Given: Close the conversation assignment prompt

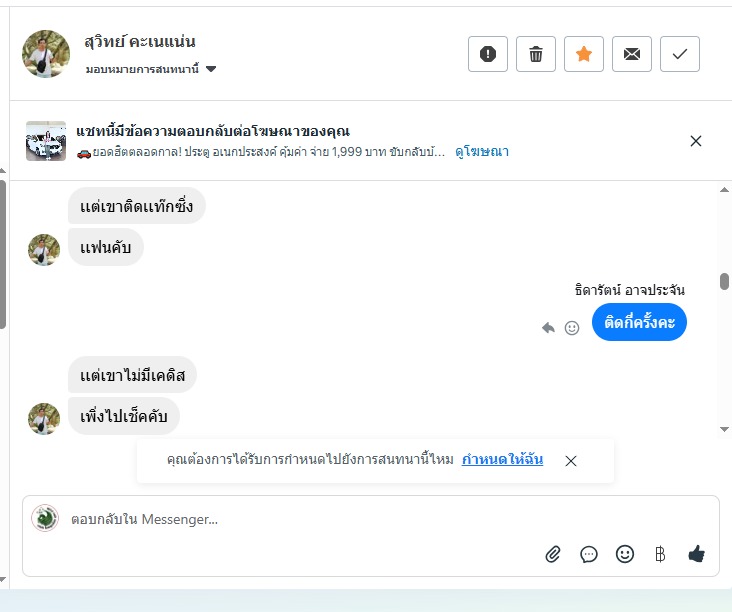Looking at the screenshot, I should pyautogui.click(x=571, y=461).
